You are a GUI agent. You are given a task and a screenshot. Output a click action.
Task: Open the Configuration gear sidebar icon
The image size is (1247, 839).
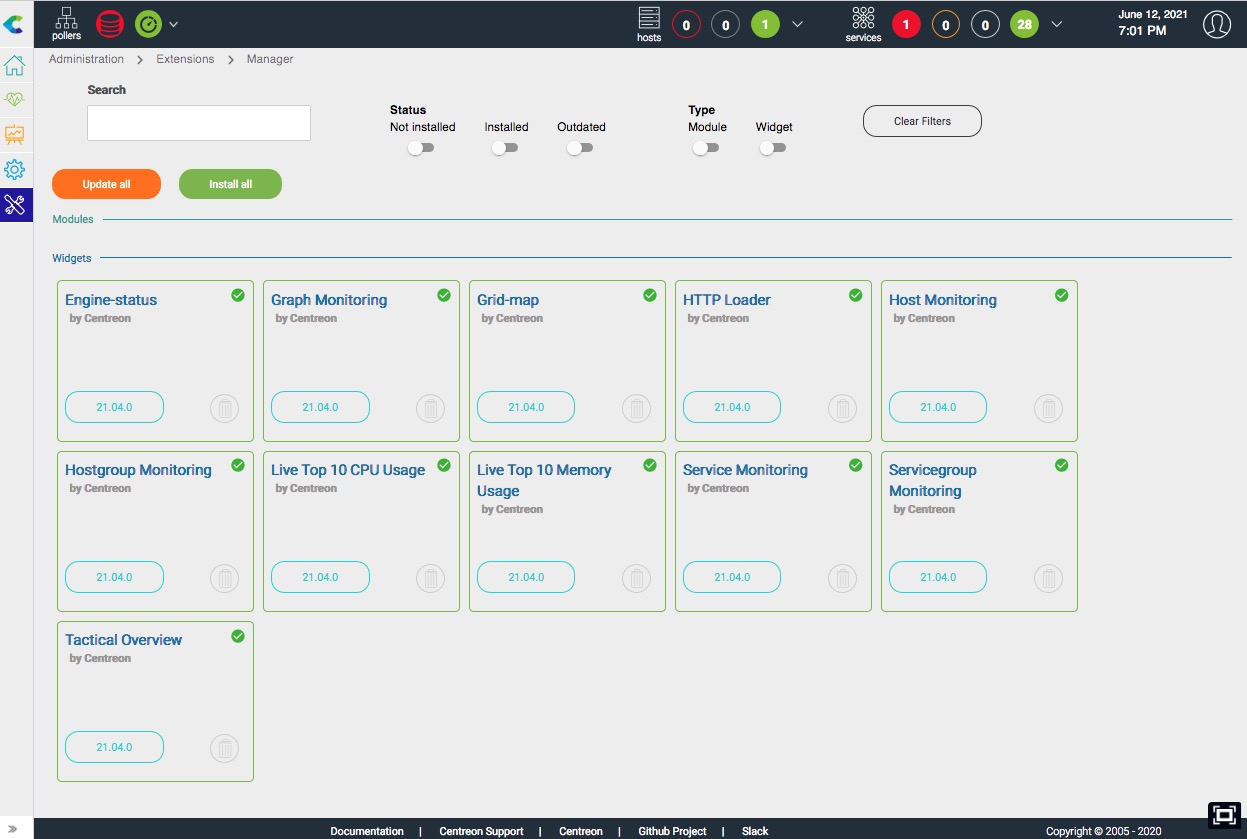coord(15,169)
